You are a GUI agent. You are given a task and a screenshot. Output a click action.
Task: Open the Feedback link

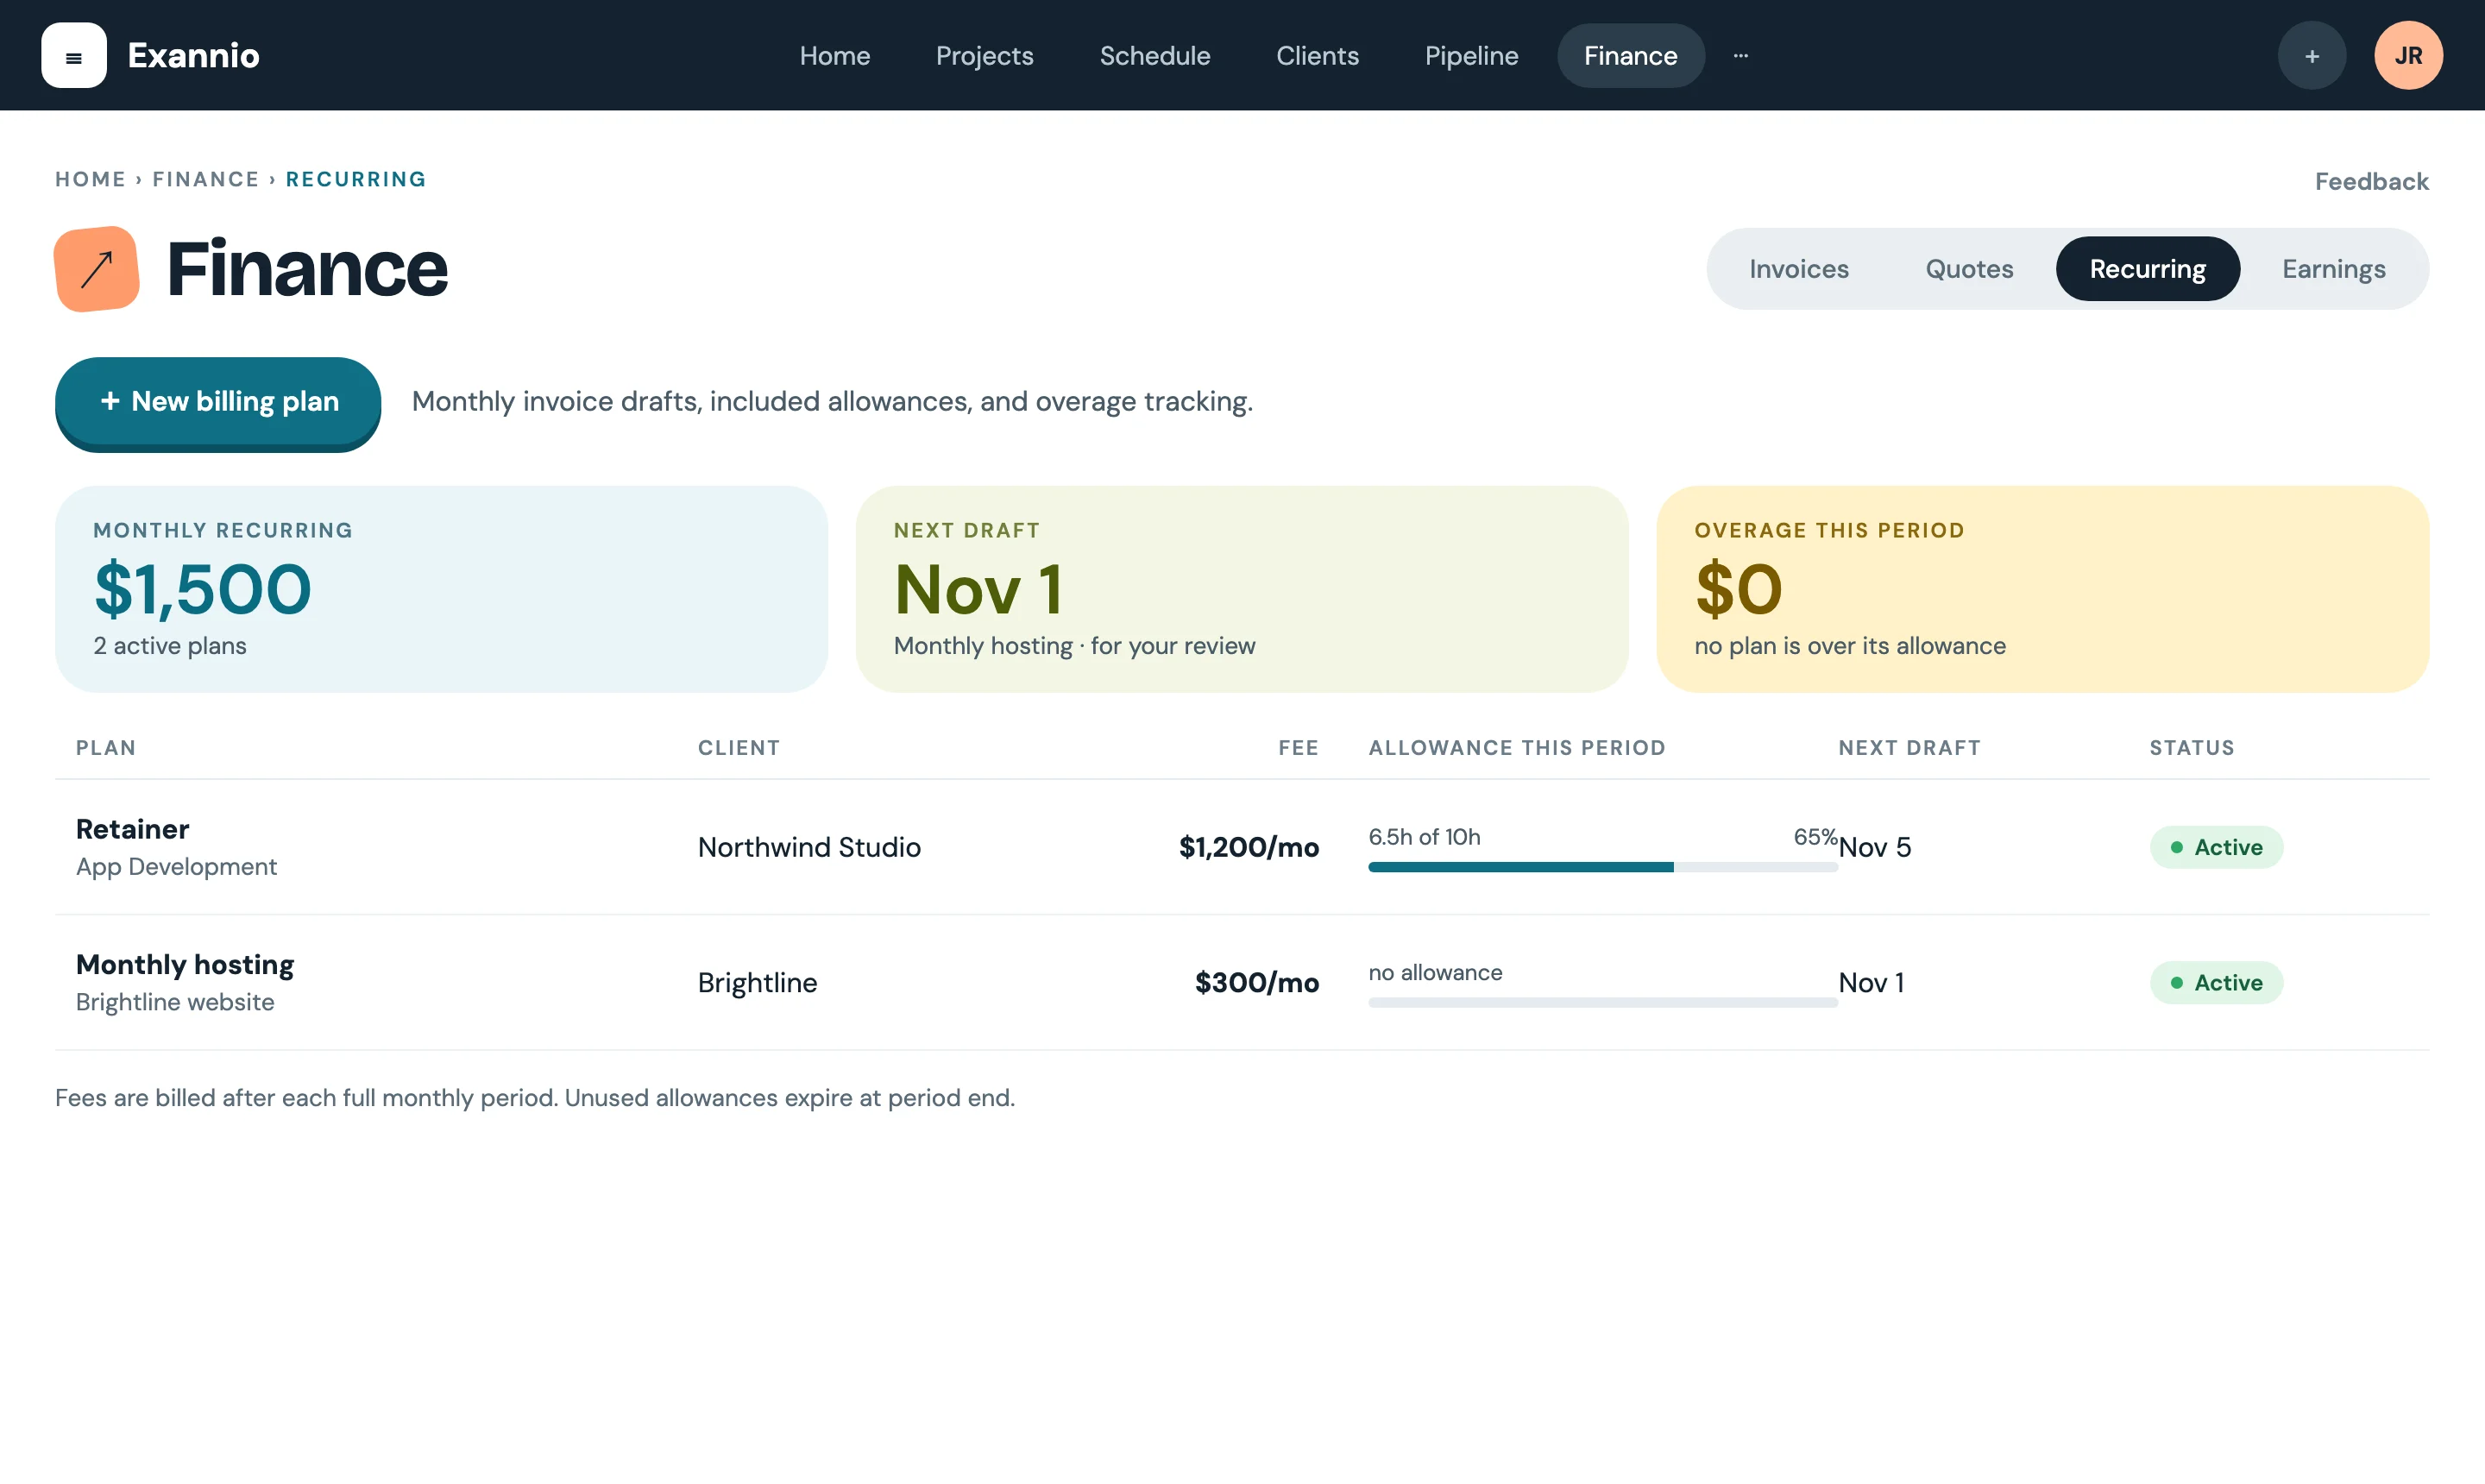click(2371, 181)
